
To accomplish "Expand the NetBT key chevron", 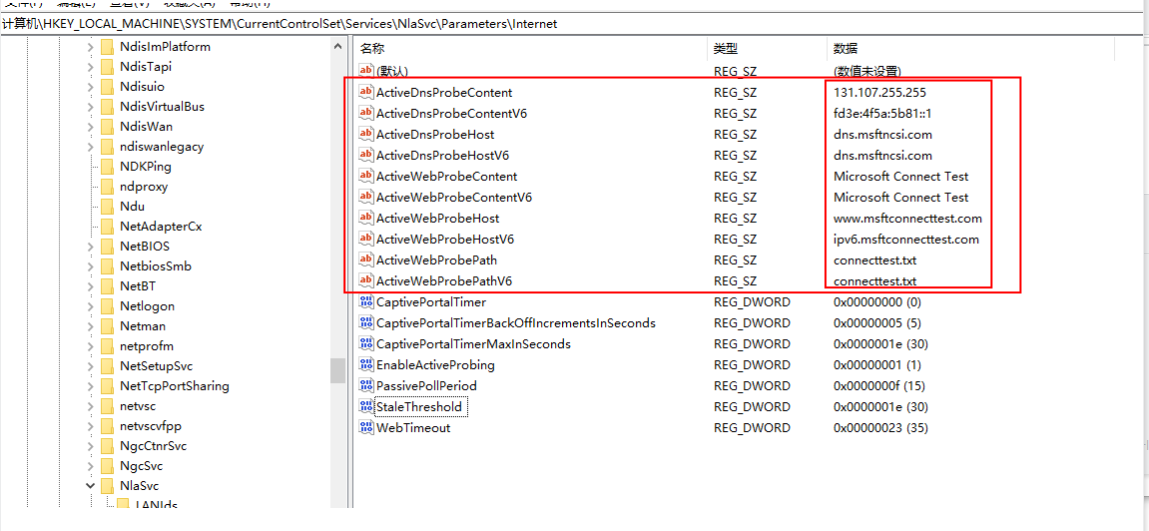I will point(89,286).
